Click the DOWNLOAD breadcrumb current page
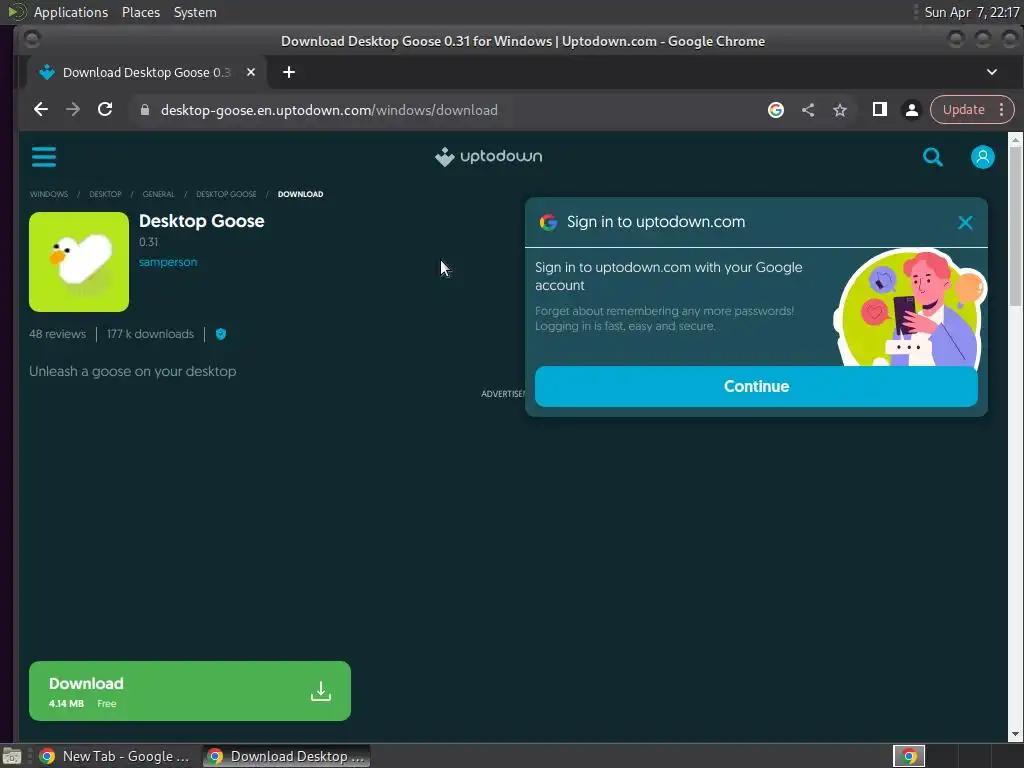This screenshot has height=768, width=1024. (x=300, y=194)
